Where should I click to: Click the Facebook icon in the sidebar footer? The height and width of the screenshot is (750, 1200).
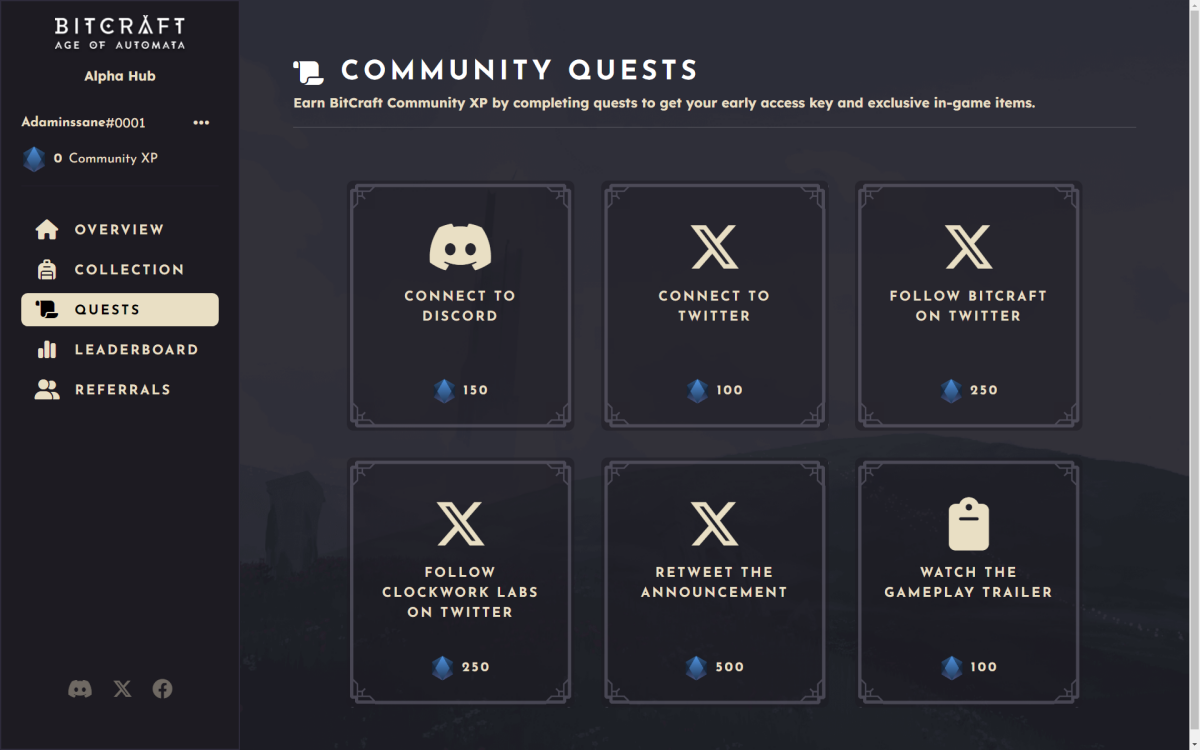[x=162, y=688]
